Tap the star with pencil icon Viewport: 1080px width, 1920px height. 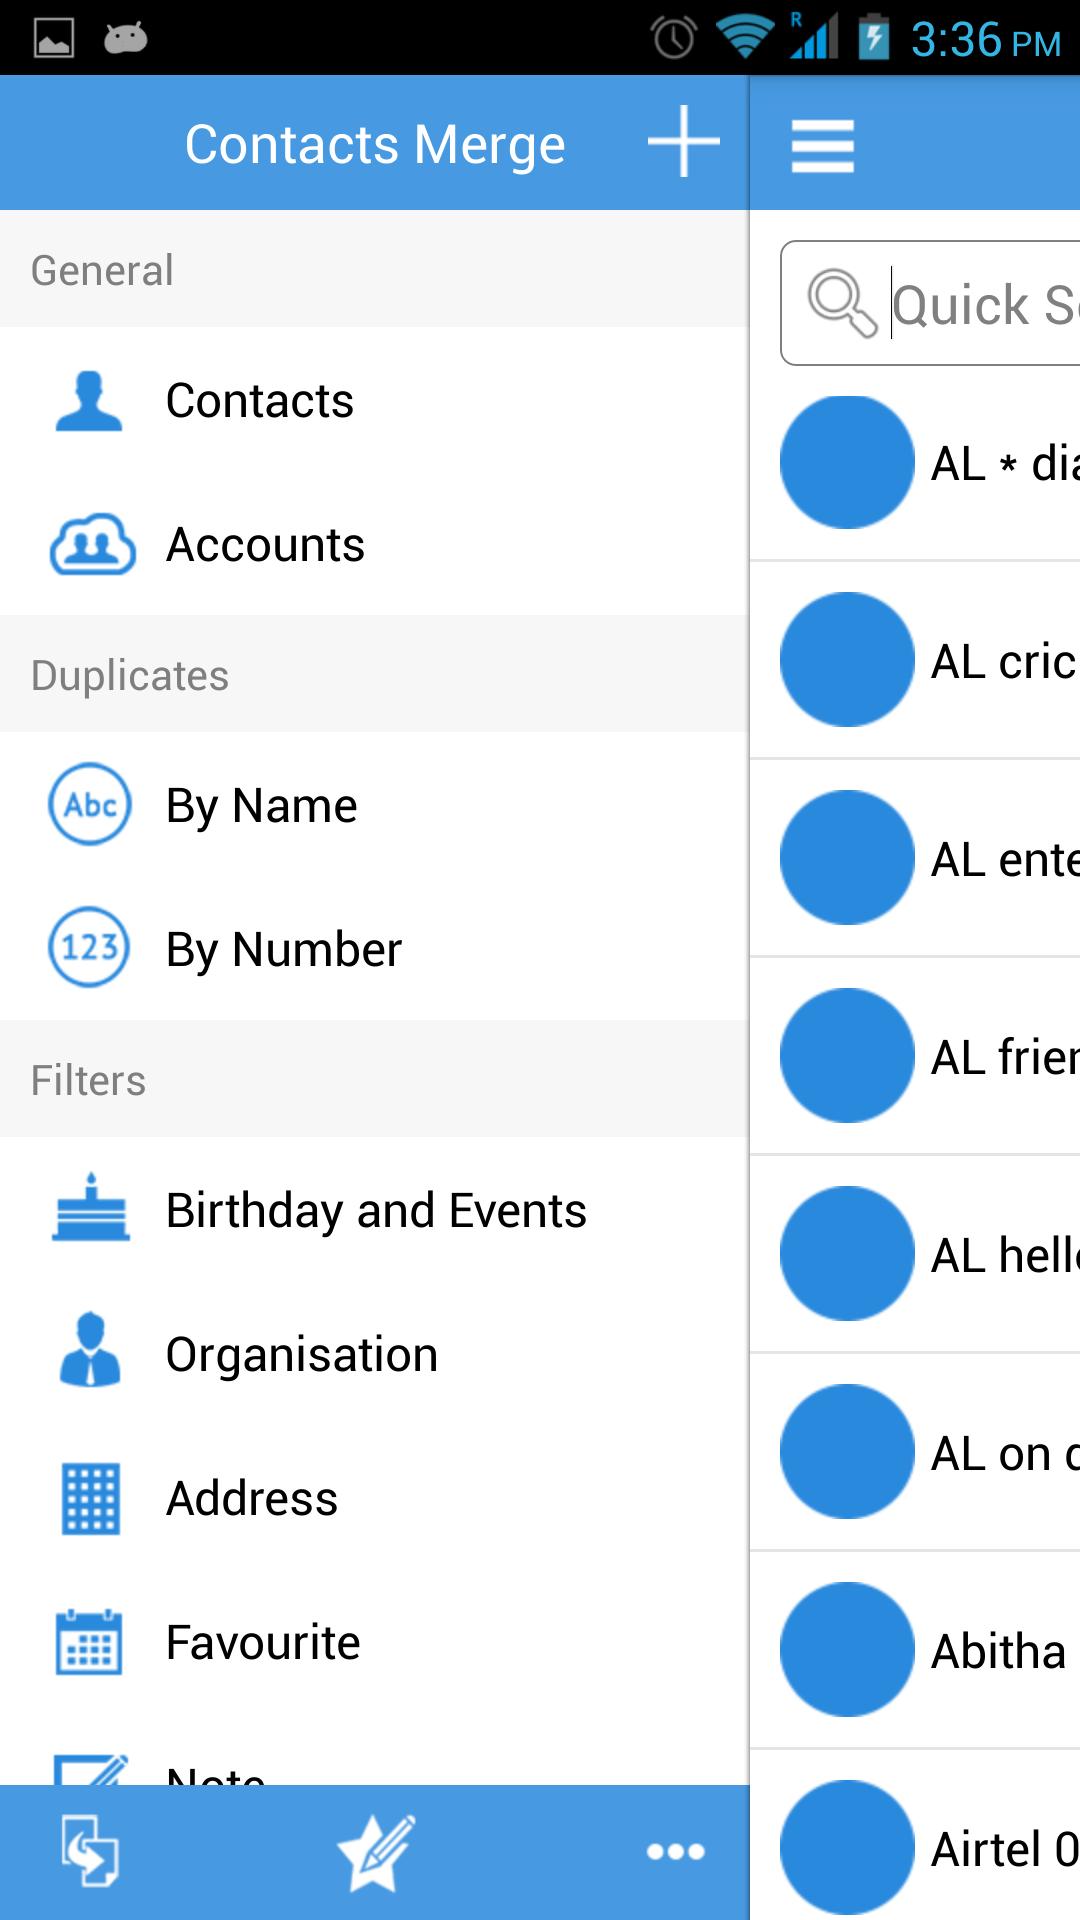tap(376, 1852)
